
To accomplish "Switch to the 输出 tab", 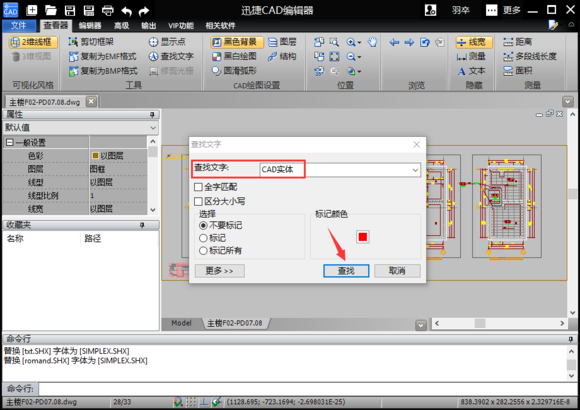I will click(x=148, y=26).
